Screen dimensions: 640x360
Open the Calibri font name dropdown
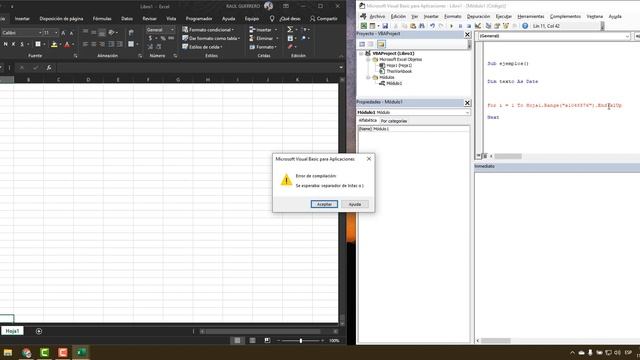(40, 33)
